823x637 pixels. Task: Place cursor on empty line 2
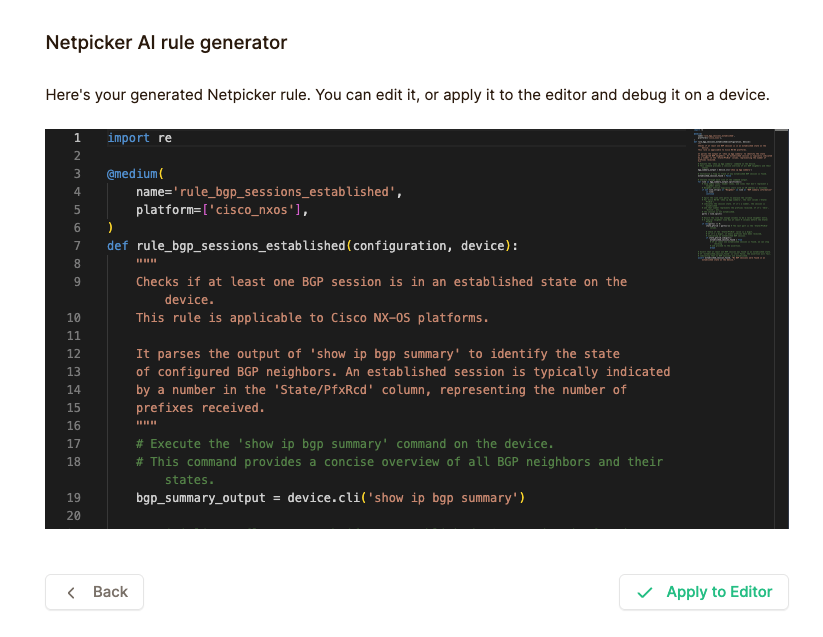300,156
